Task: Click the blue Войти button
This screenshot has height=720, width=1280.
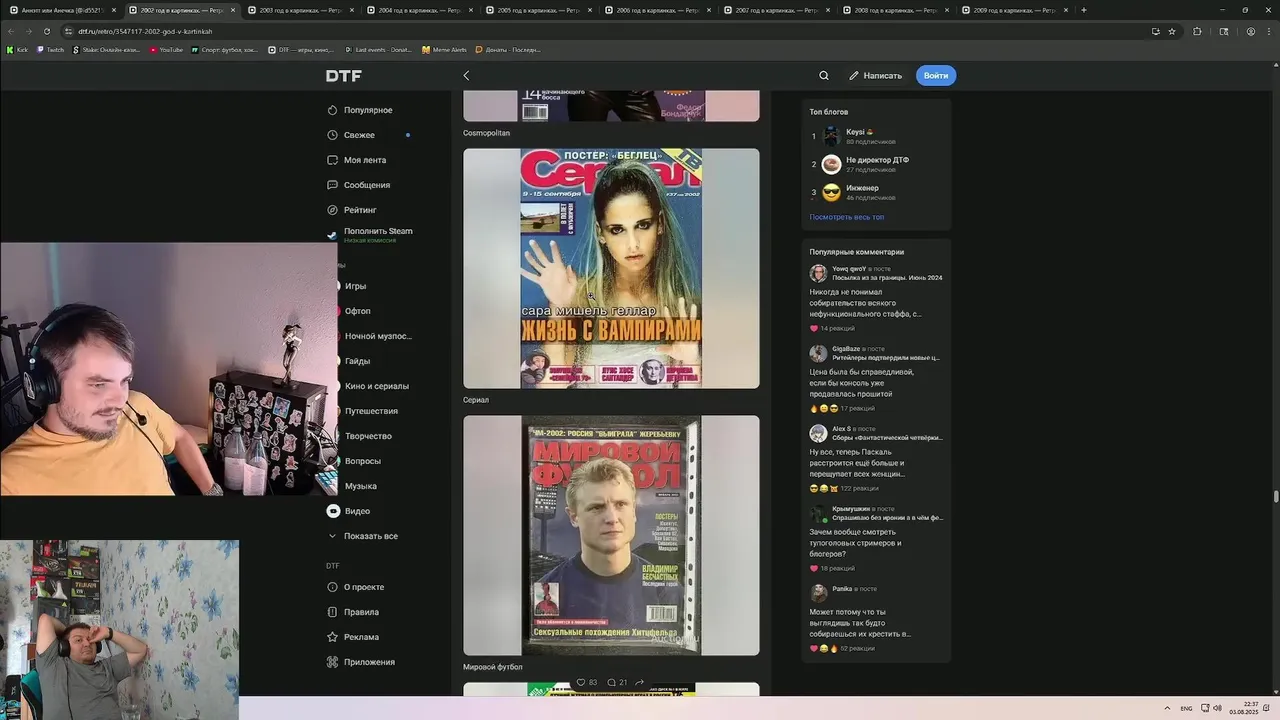Action: click(936, 75)
